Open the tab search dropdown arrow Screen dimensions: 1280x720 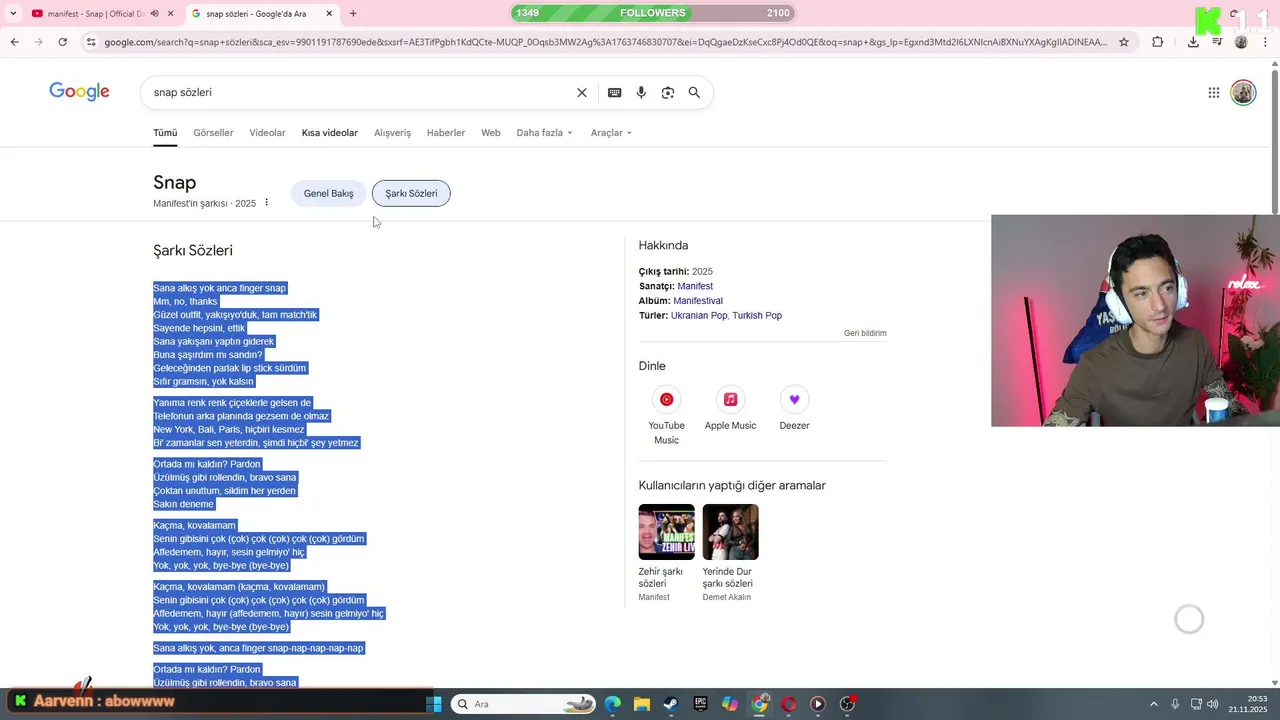click(x=13, y=13)
